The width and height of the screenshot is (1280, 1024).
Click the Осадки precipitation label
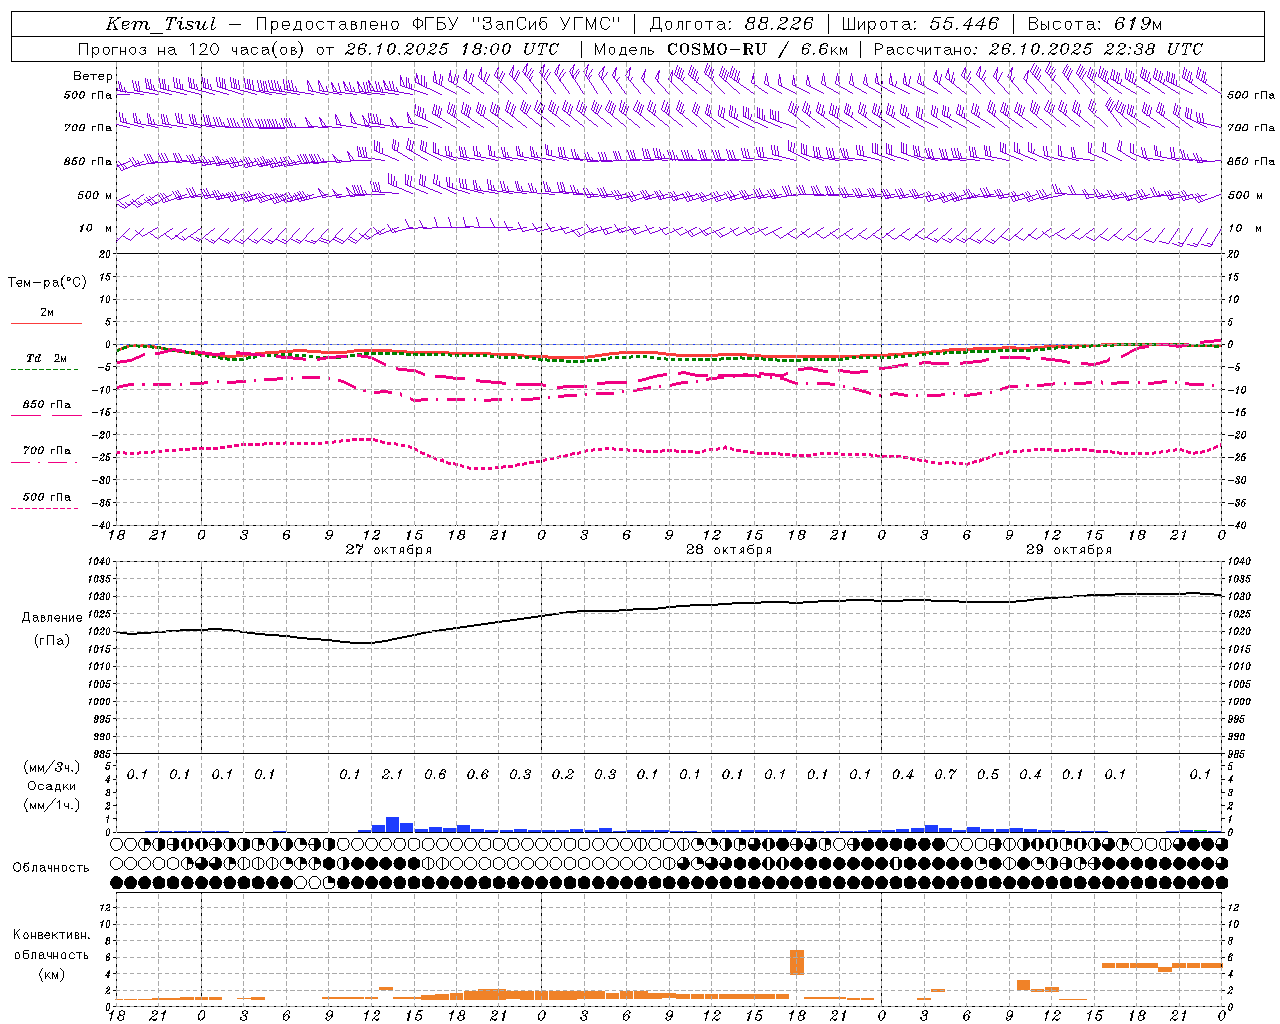[53, 786]
